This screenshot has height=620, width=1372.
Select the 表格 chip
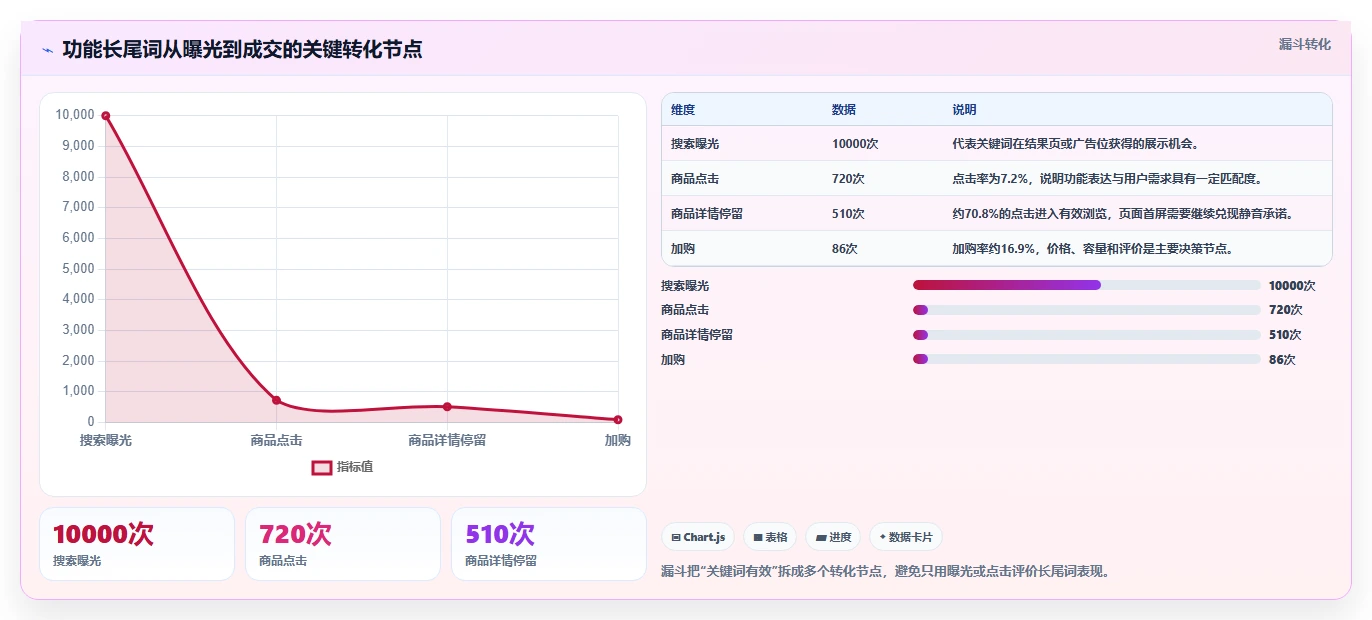[770, 537]
